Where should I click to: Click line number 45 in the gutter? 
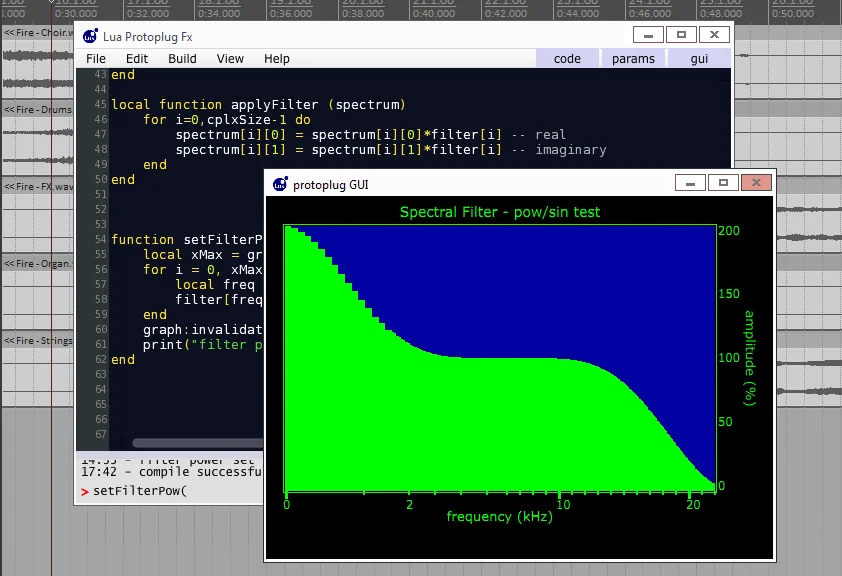click(x=100, y=105)
